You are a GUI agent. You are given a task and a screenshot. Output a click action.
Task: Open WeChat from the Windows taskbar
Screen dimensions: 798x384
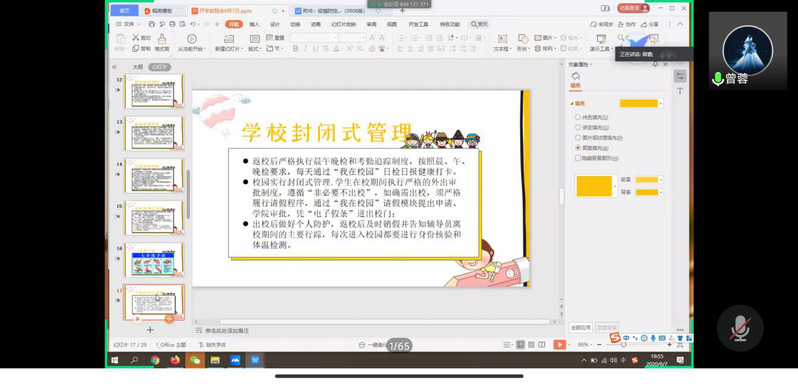point(195,360)
